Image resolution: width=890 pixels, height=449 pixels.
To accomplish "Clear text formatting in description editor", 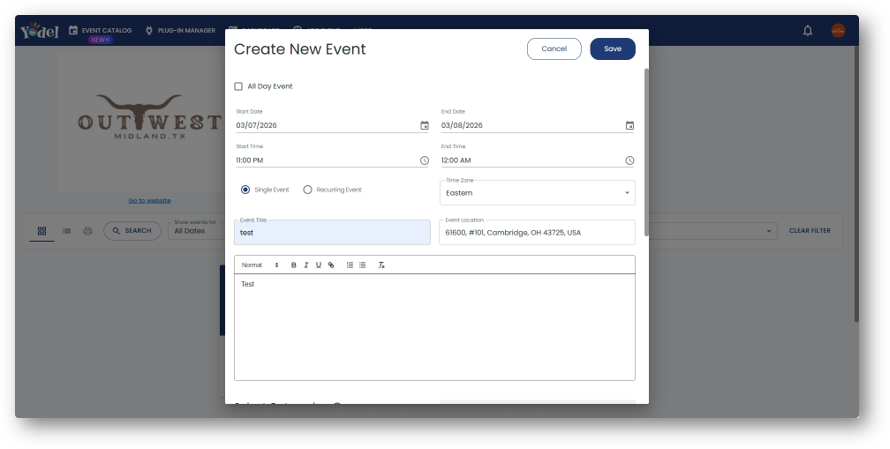I will click(x=381, y=265).
